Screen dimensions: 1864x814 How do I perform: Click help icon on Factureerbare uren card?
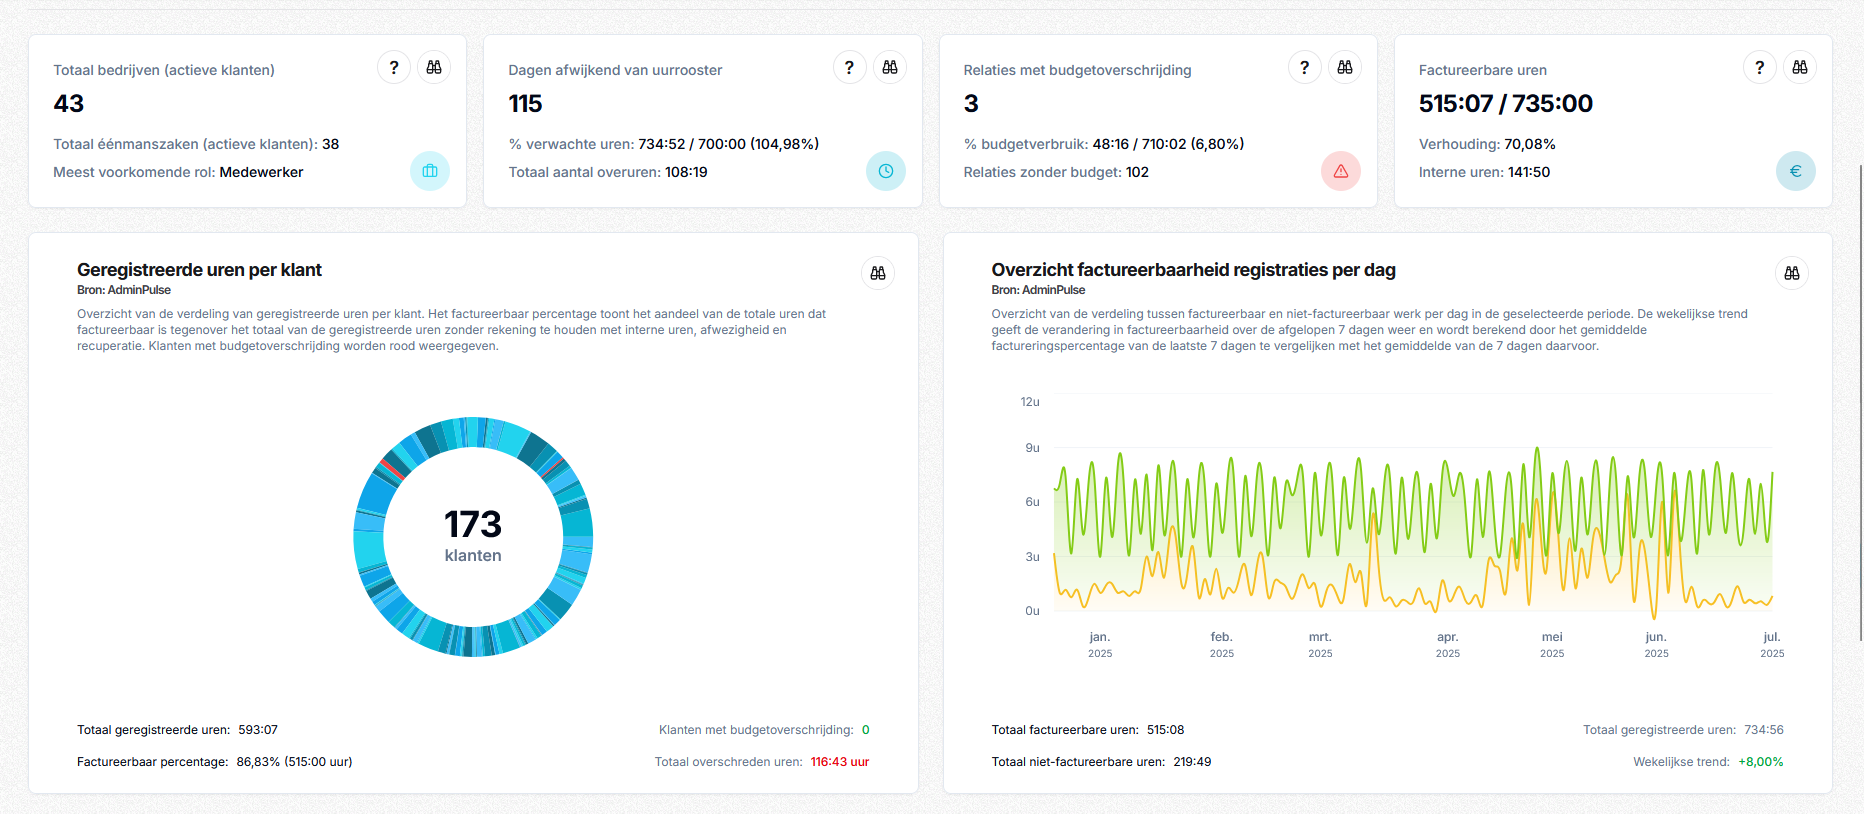(1759, 68)
